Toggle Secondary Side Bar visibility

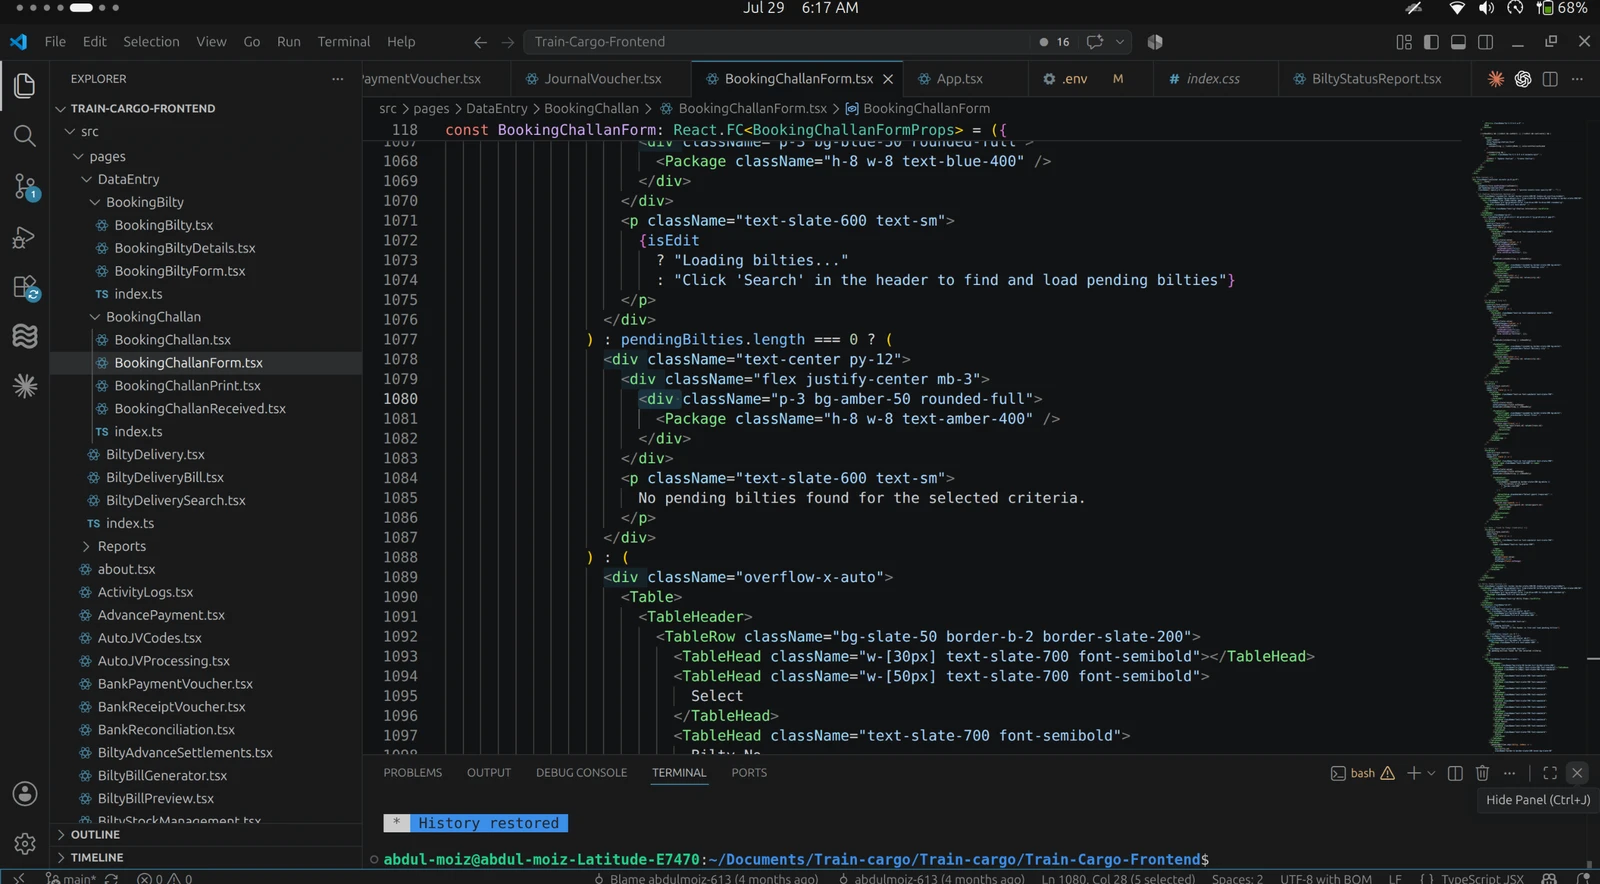[1486, 42]
